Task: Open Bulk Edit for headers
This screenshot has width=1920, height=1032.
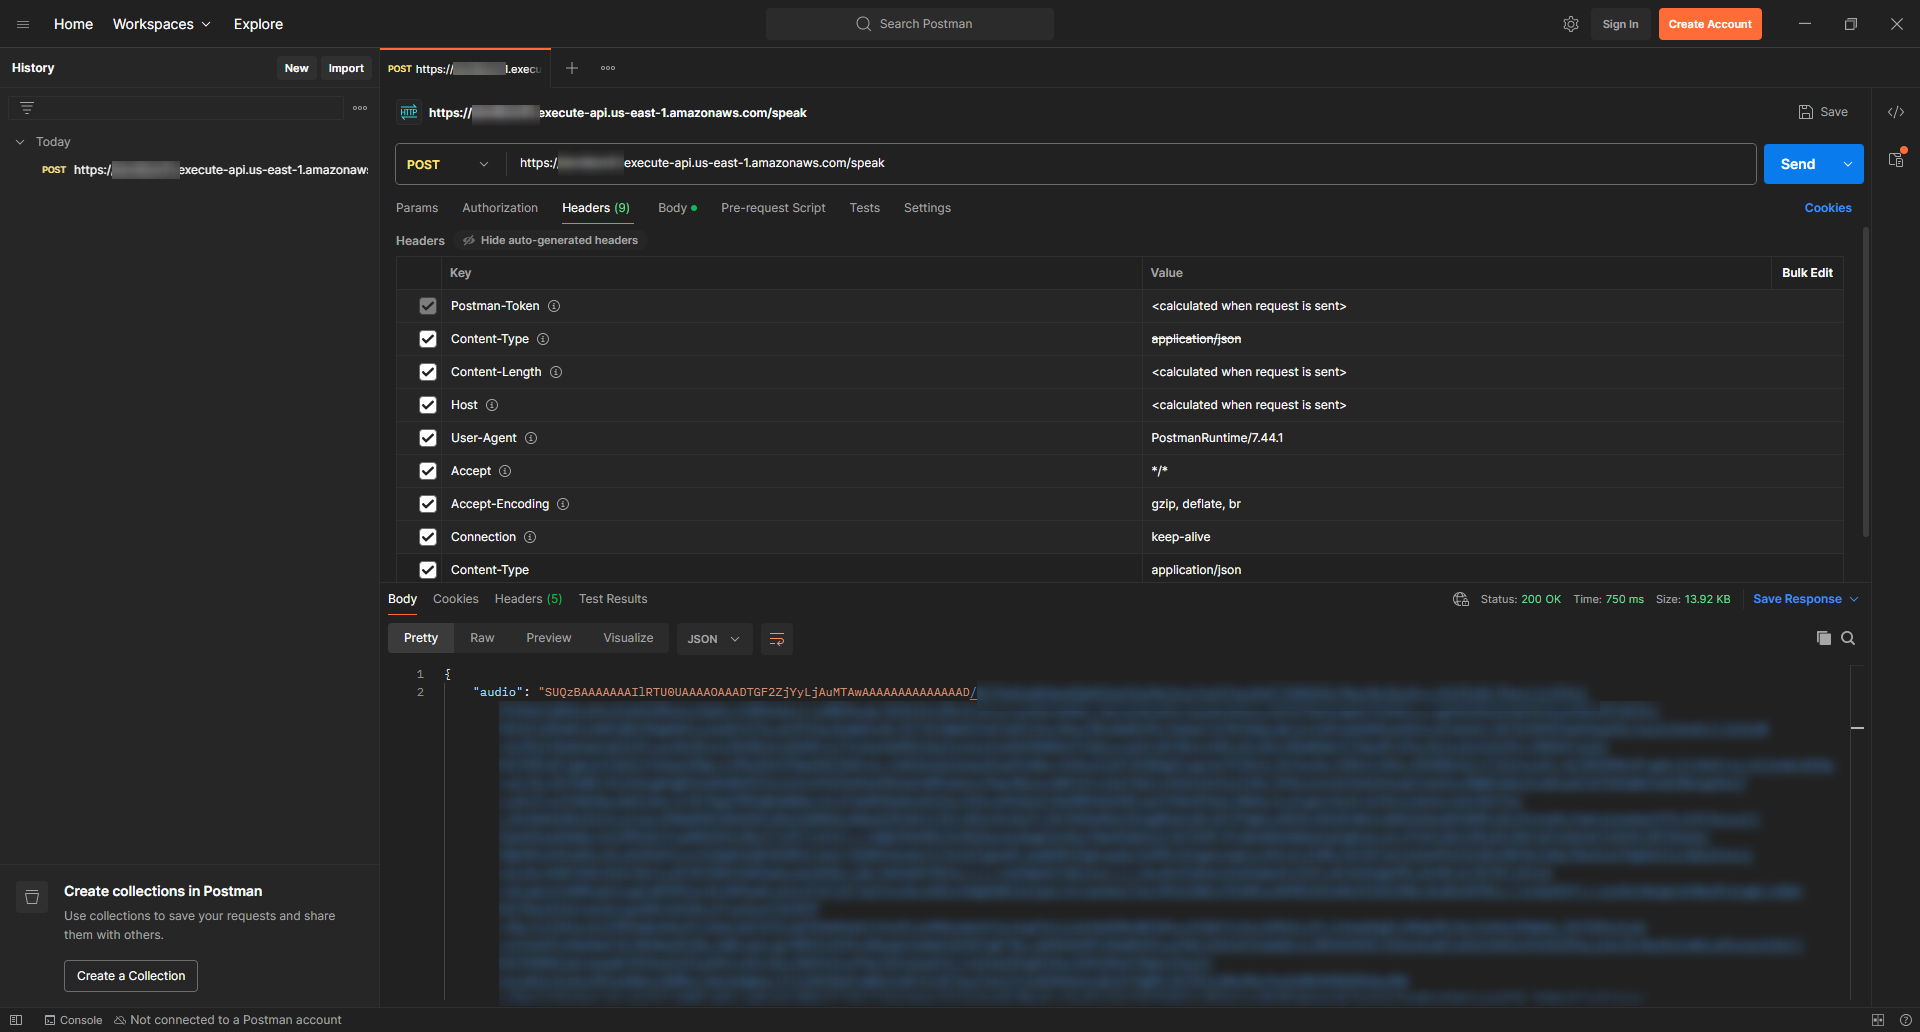Action: 1807,273
